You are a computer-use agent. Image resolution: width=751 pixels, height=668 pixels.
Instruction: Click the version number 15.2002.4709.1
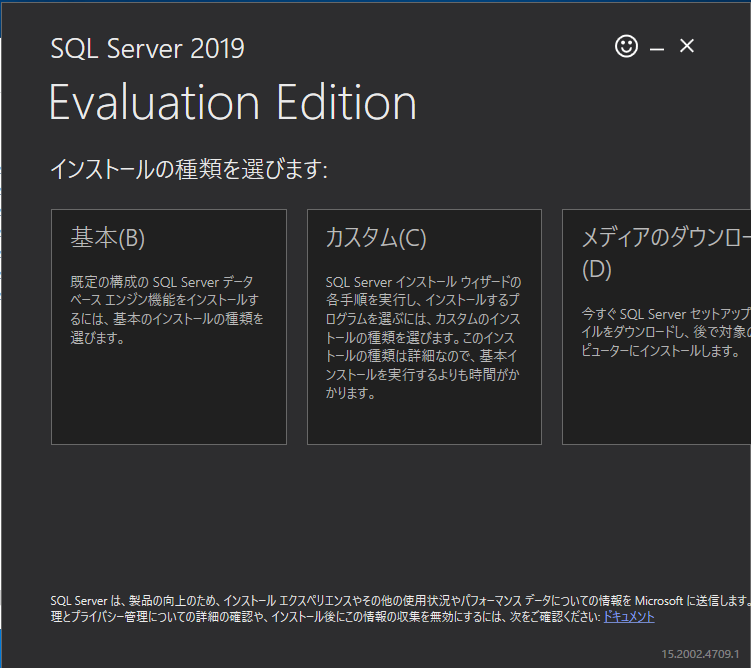click(x=700, y=654)
